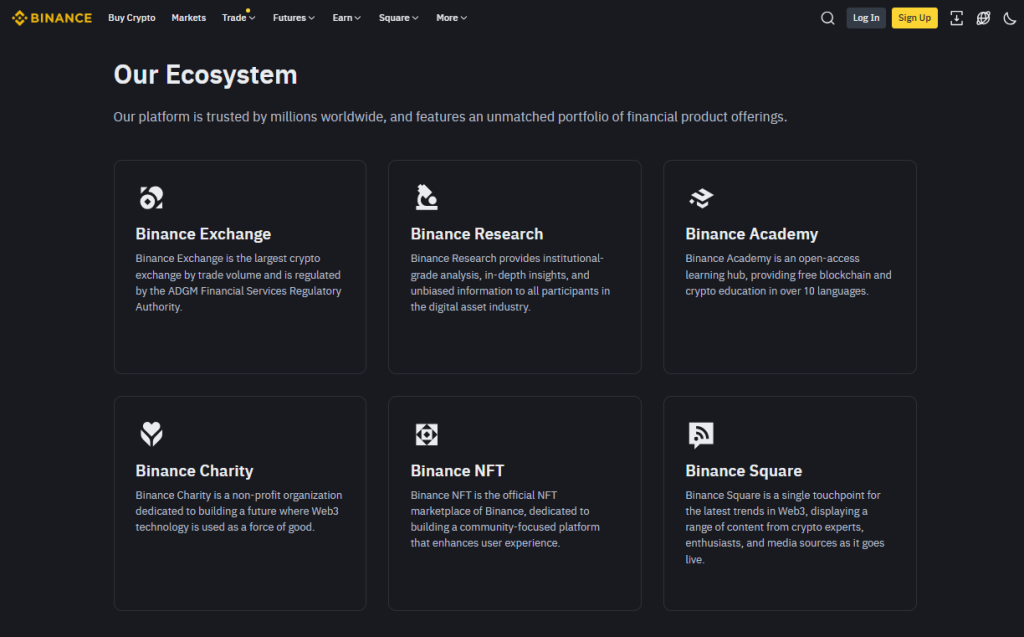The height and width of the screenshot is (637, 1024).
Task: Open the Markets menu item
Action: [x=188, y=17]
